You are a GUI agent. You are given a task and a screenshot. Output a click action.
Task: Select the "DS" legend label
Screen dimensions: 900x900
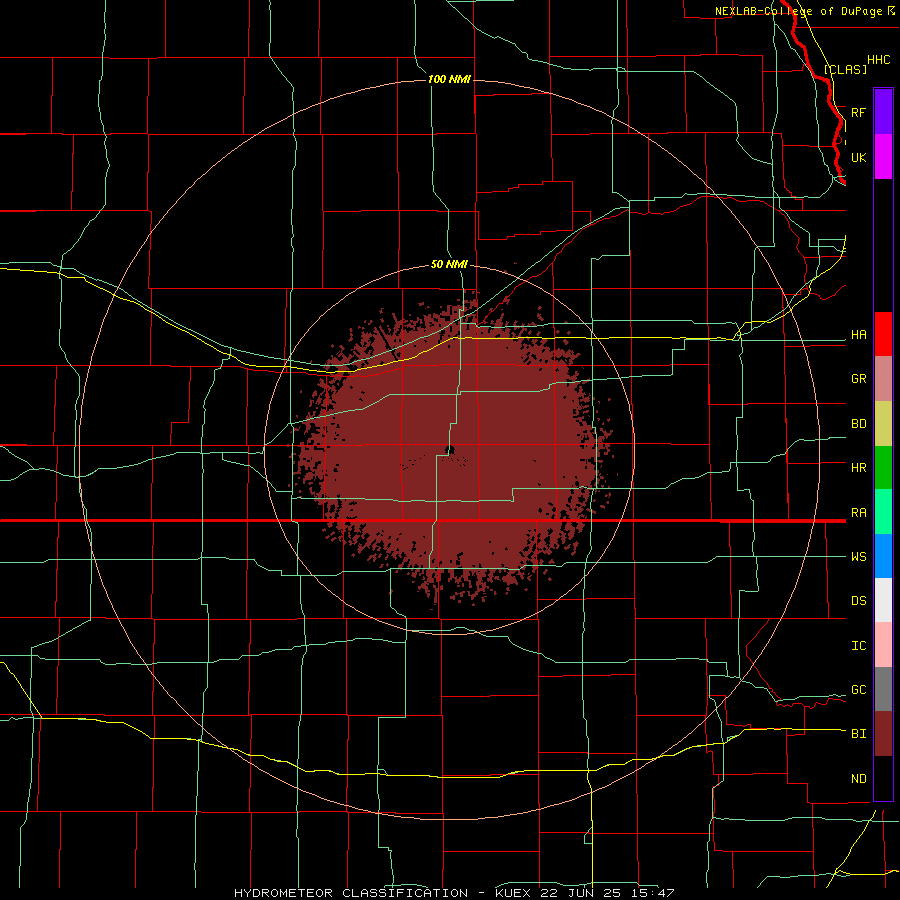click(858, 600)
